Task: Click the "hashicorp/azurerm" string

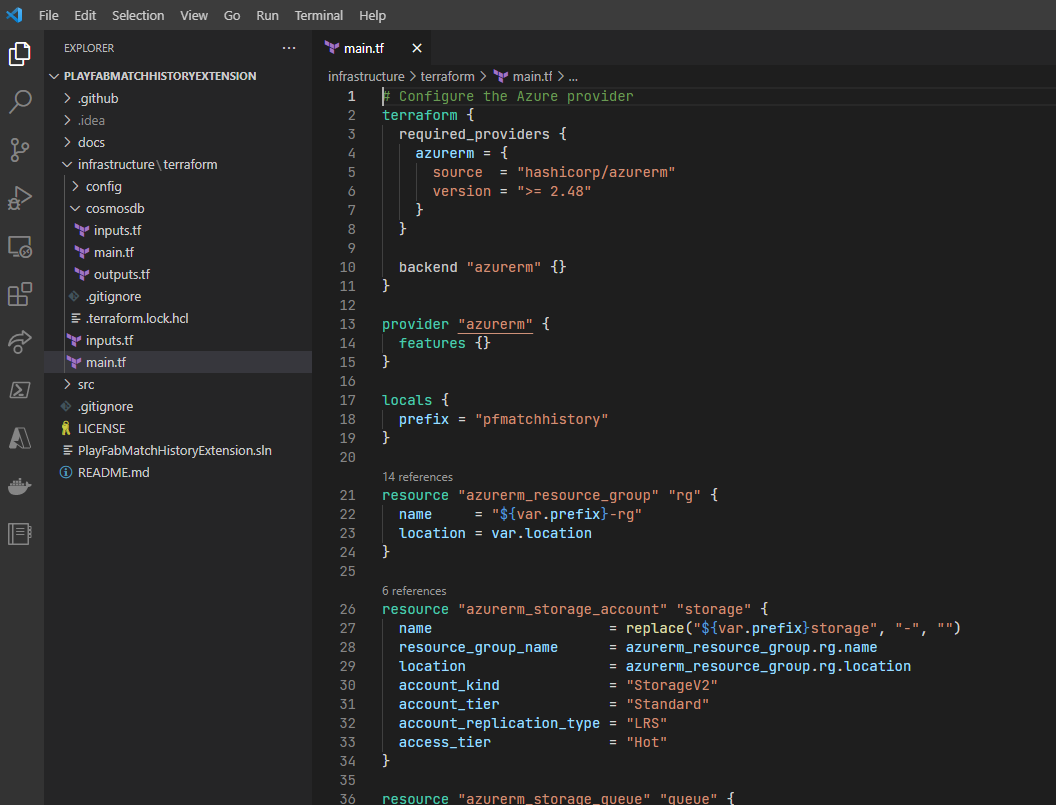Action: coord(596,172)
